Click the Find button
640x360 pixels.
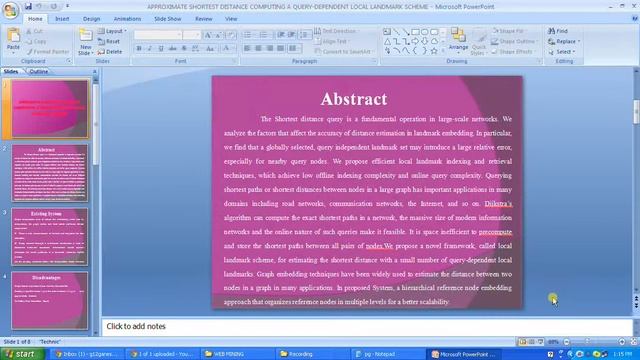point(558,31)
